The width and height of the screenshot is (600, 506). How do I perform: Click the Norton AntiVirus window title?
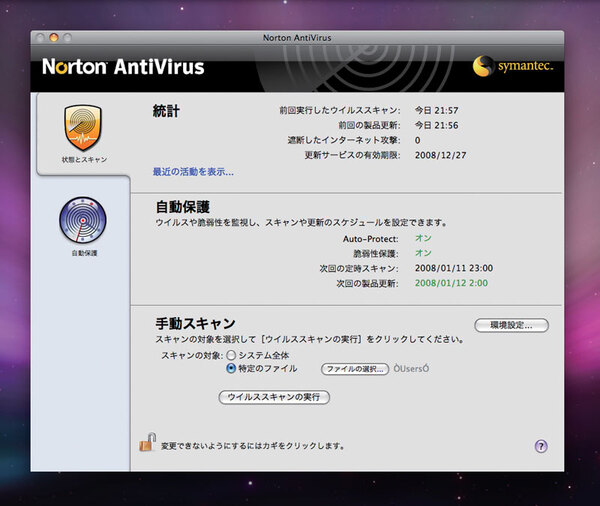click(297, 38)
